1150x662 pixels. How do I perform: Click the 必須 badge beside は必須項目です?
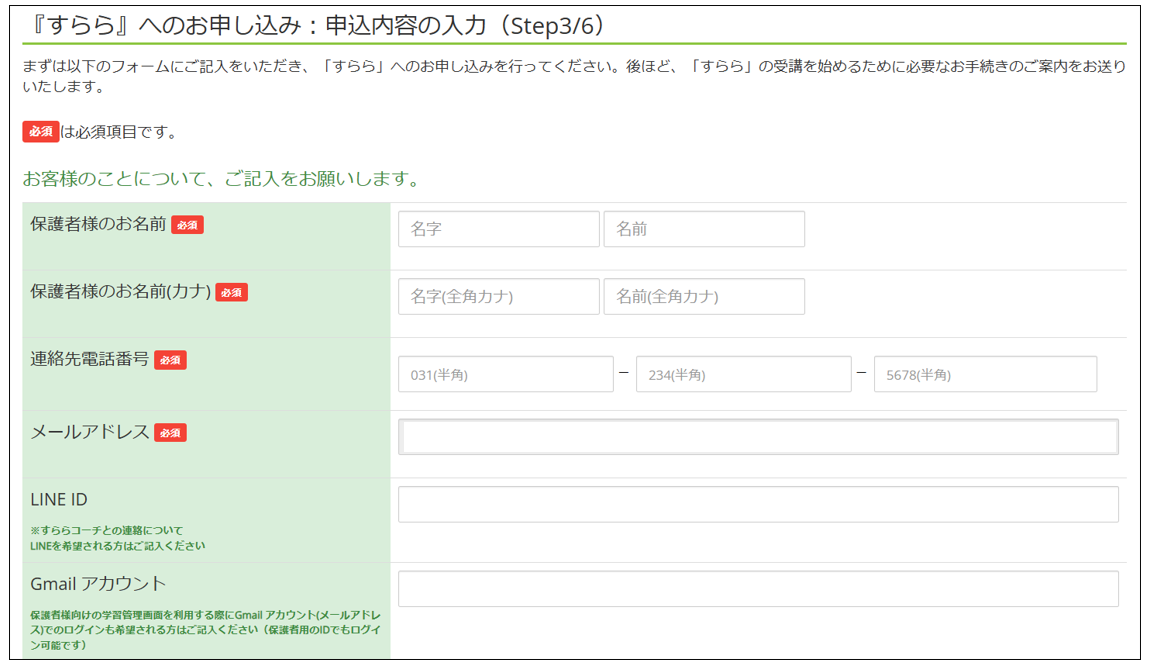[40, 132]
